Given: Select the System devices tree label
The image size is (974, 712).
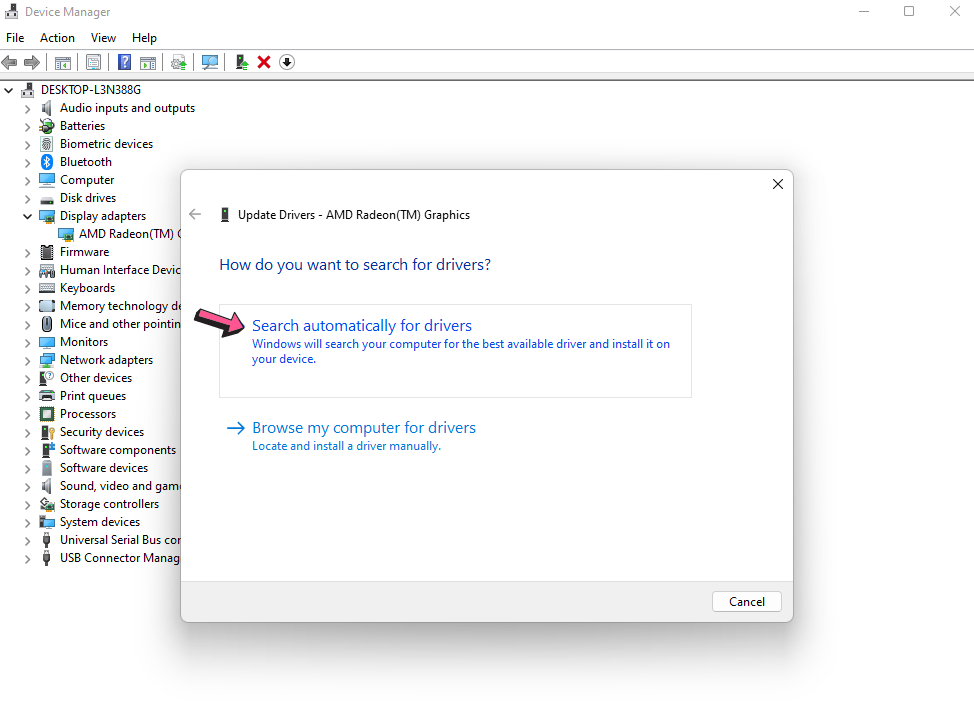Looking at the screenshot, I should [100, 523].
